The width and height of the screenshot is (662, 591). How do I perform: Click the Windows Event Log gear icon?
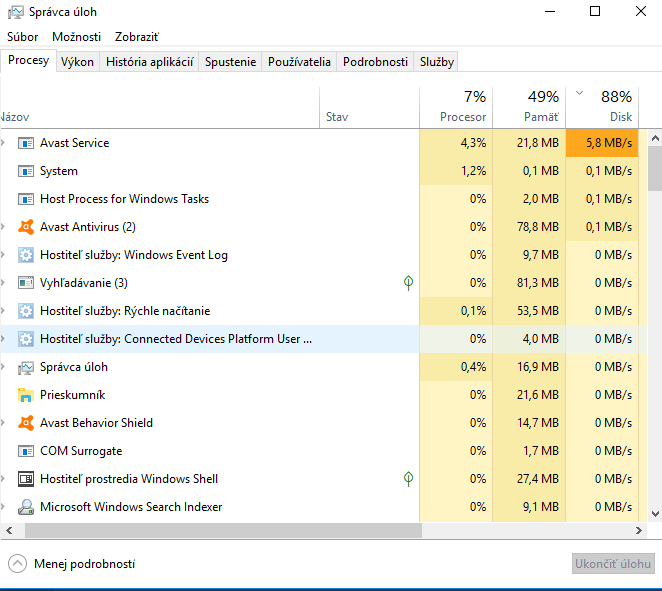pyautogui.click(x=26, y=255)
